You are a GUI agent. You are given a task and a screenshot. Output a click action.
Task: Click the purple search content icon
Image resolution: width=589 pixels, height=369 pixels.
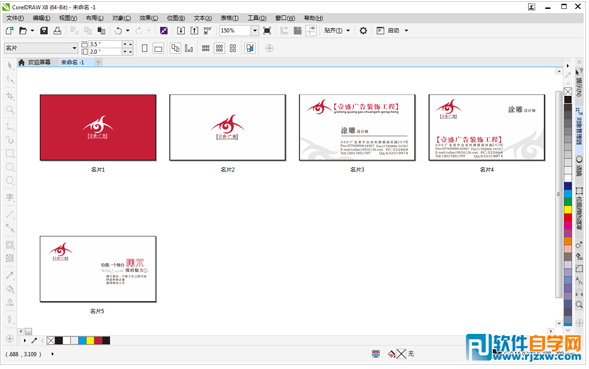click(164, 31)
